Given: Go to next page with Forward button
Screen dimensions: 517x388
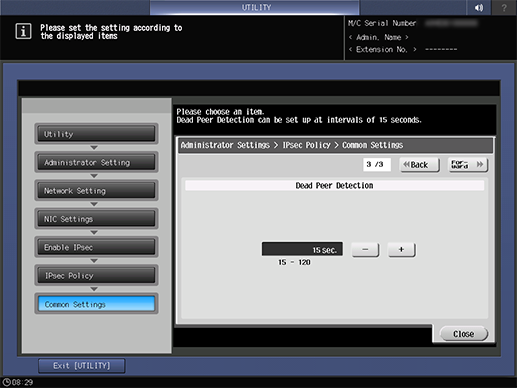Looking at the screenshot, I should (x=468, y=165).
